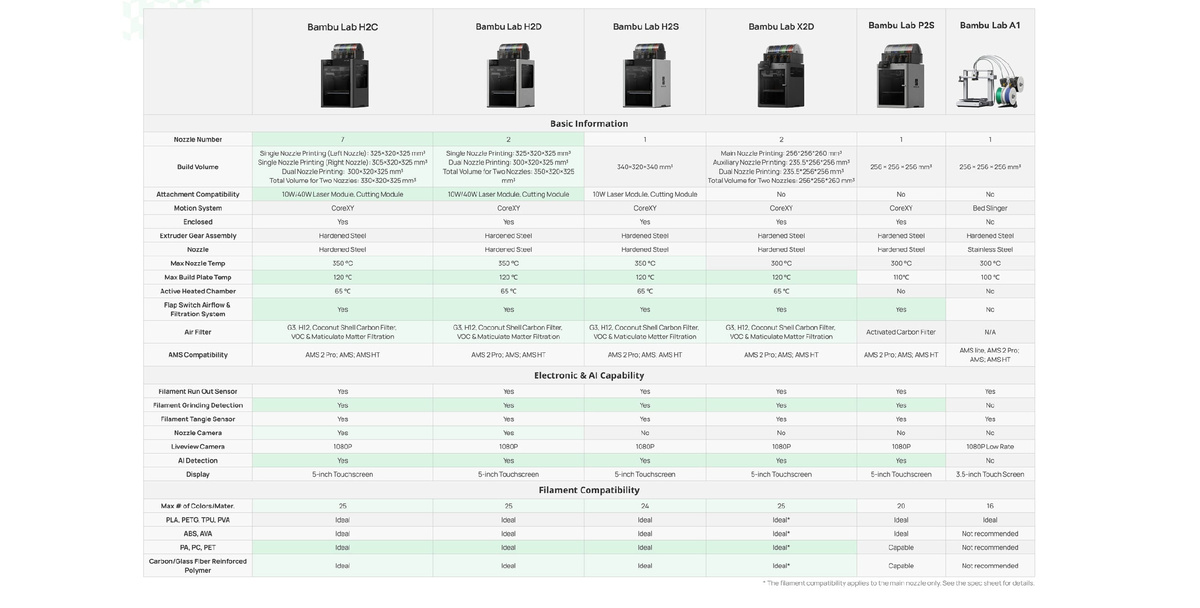Select the "Bambu Lab A1" column title
Image resolution: width=1200 pixels, height=608 pixels.
click(x=990, y=25)
